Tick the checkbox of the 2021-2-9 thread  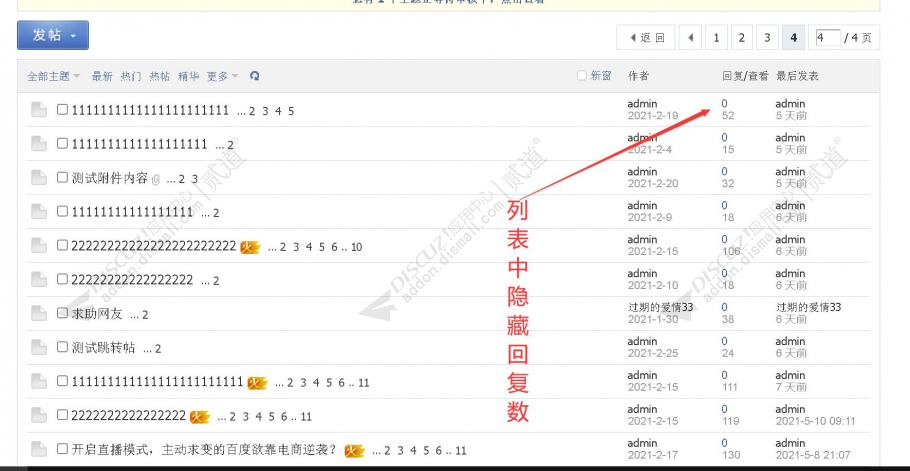pos(62,211)
